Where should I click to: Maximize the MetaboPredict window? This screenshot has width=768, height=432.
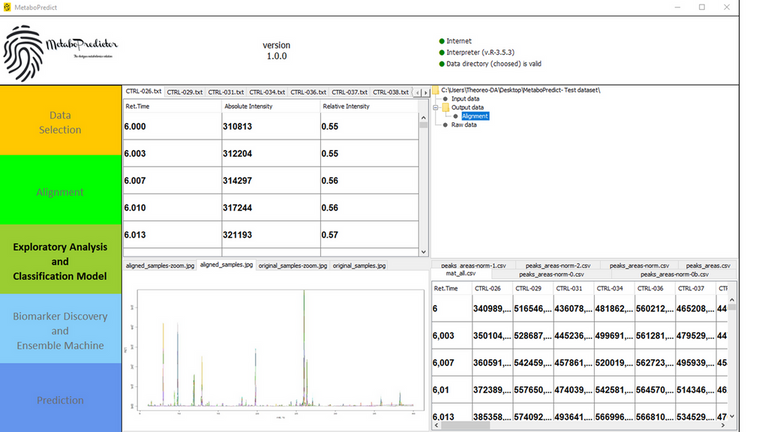point(702,7)
